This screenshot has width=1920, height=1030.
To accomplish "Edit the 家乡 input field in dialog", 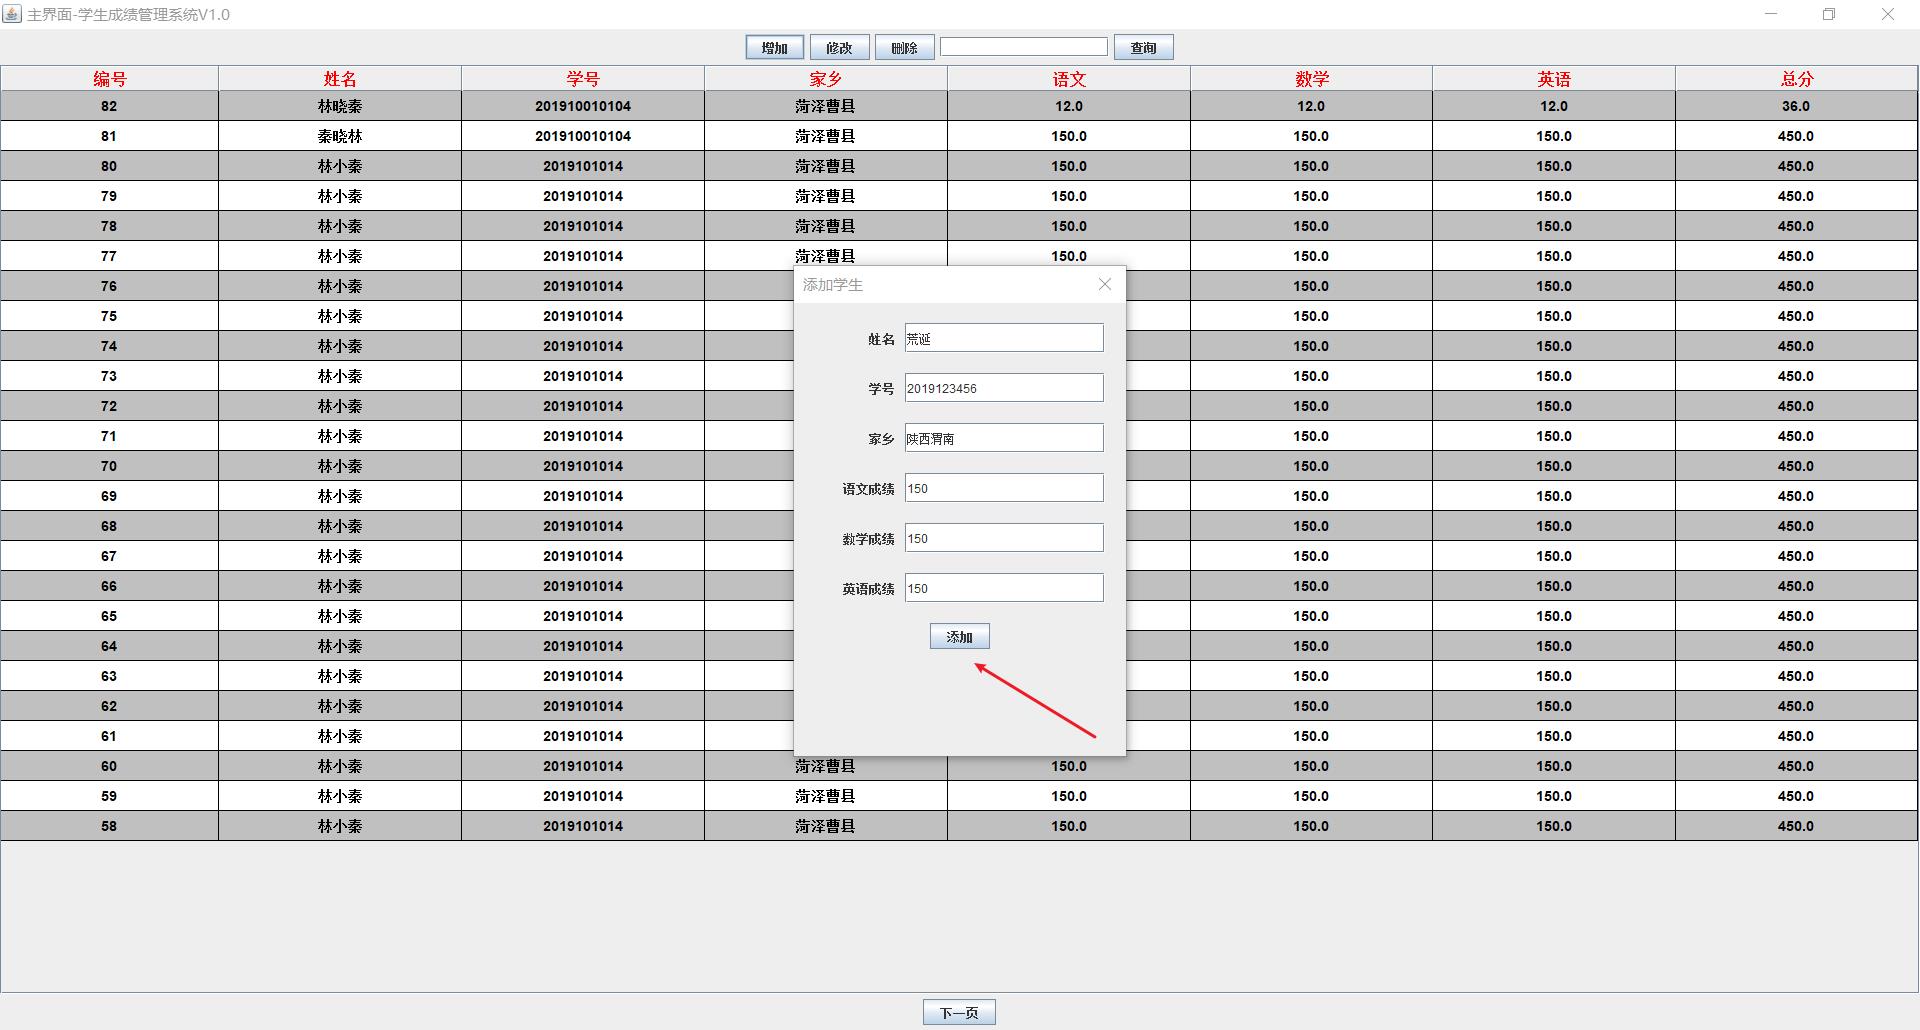I will tap(1004, 438).
